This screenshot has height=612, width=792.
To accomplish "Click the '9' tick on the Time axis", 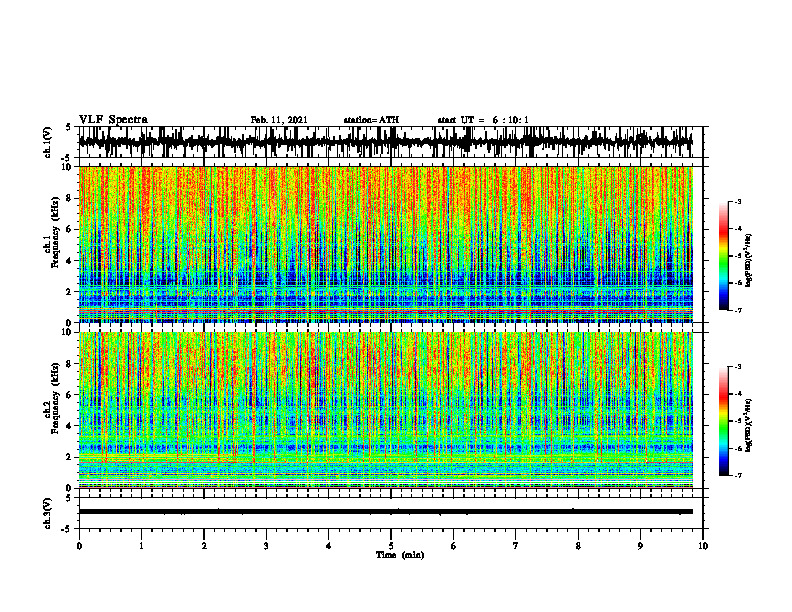I will (x=640, y=546).
